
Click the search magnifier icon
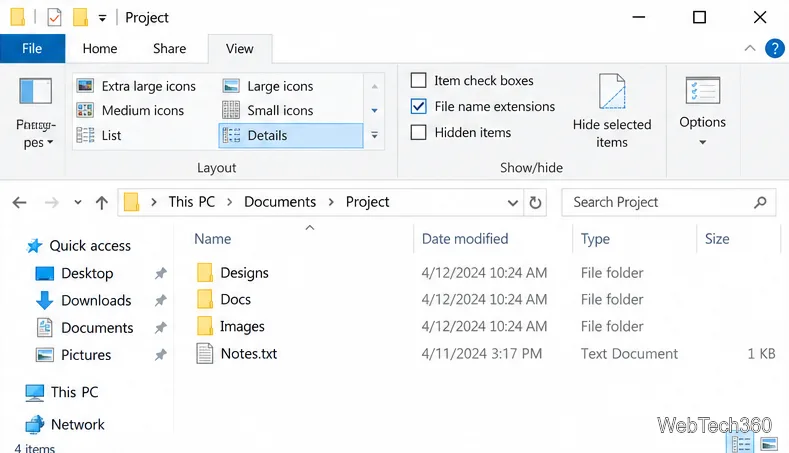(760, 202)
